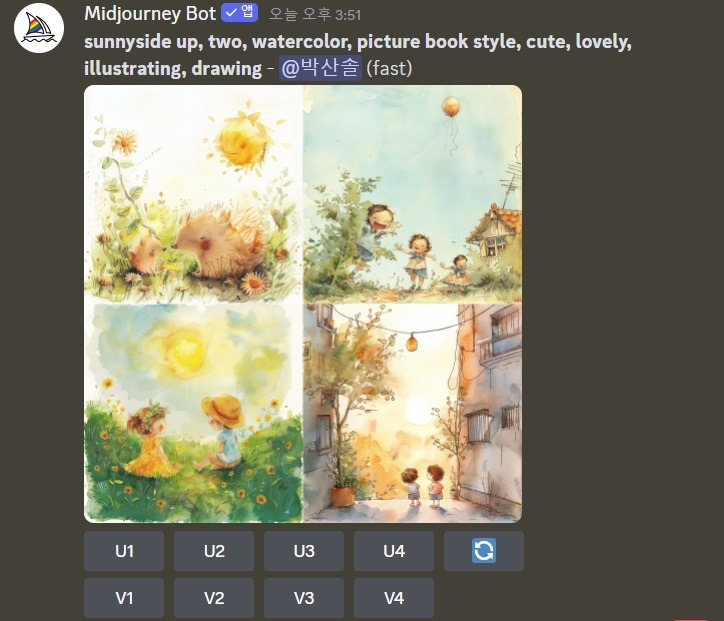Click the bold prompt text sunnyside up
The width and height of the screenshot is (724, 621).
click(141, 42)
